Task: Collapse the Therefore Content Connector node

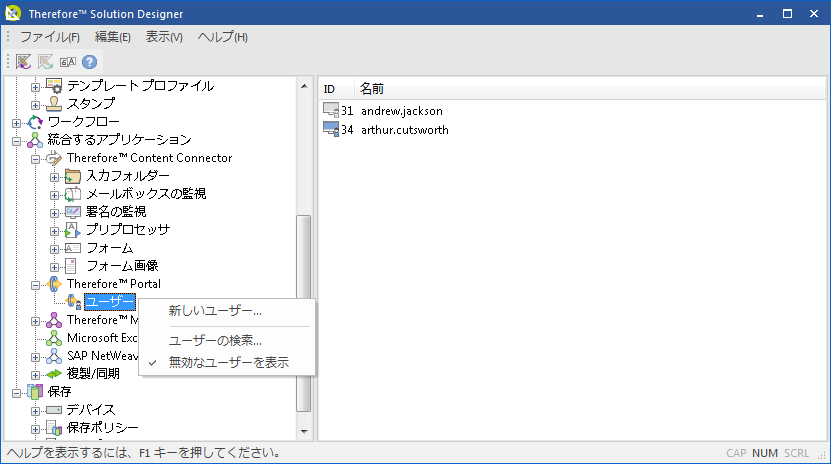Action: [35, 159]
